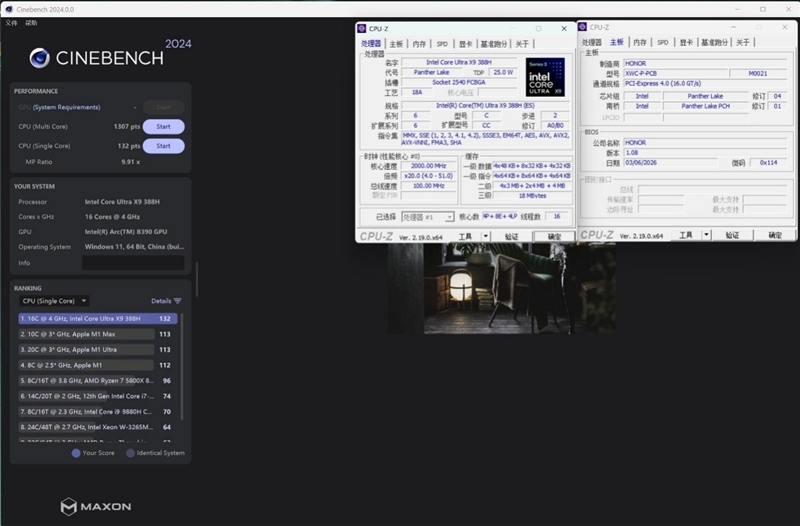The image size is (800, 526).
Task: Open the CPU (Single Core) ranking dropdown
Action: click(x=54, y=301)
